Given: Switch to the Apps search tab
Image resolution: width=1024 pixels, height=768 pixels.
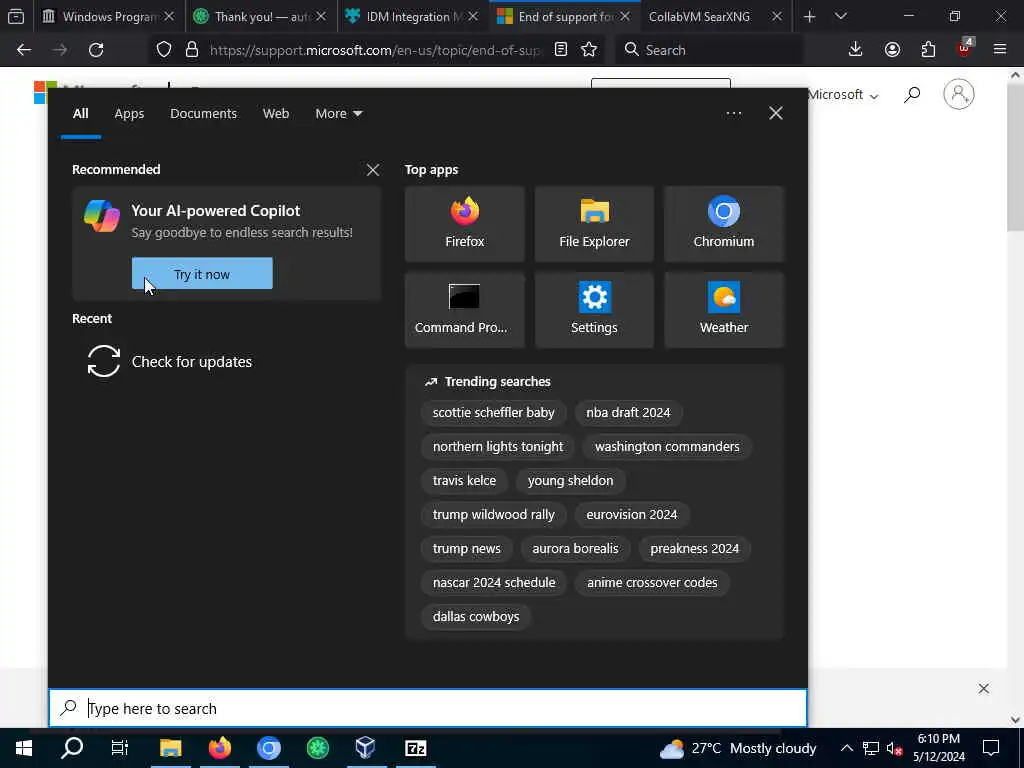Looking at the screenshot, I should coord(129,114).
